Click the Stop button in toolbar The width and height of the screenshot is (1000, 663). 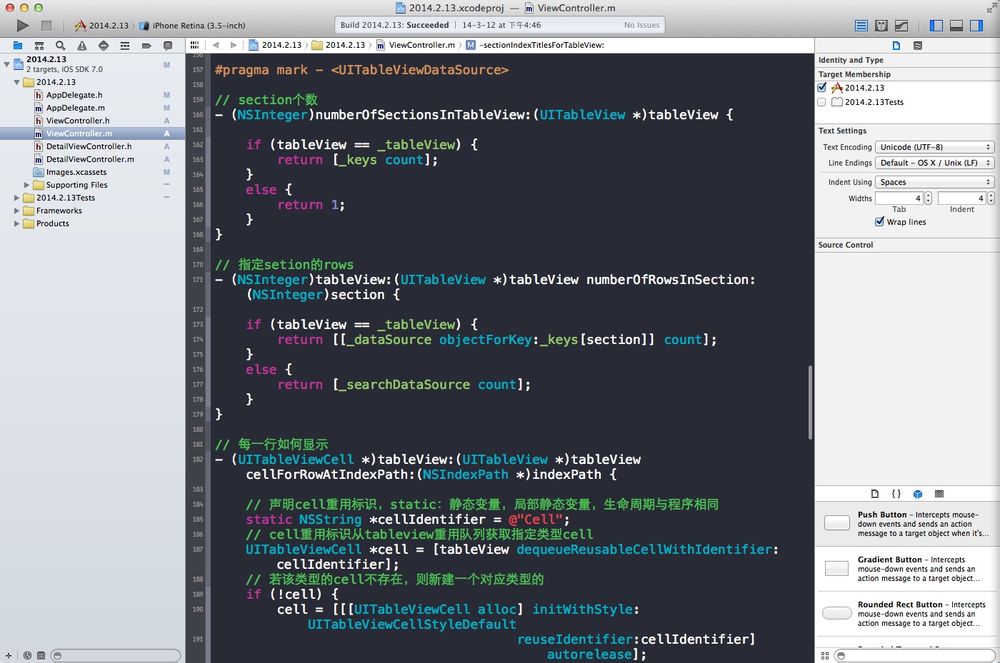tap(46, 26)
